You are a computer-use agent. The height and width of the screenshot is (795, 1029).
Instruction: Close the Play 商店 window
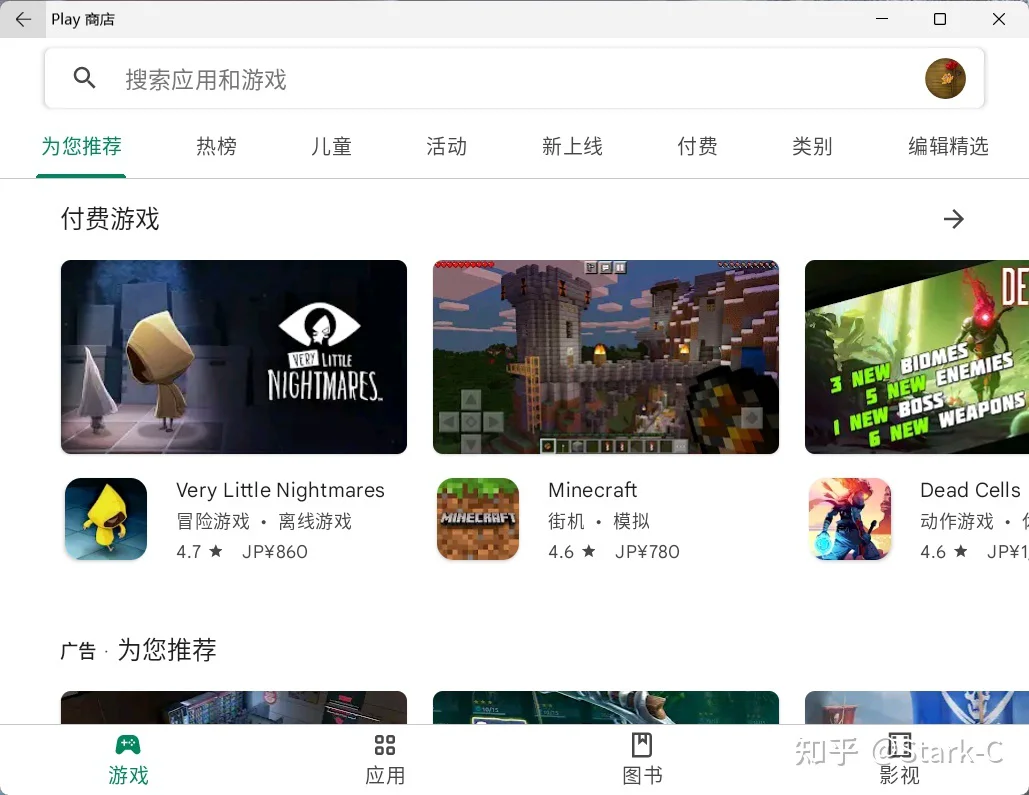pyautogui.click(x=999, y=19)
